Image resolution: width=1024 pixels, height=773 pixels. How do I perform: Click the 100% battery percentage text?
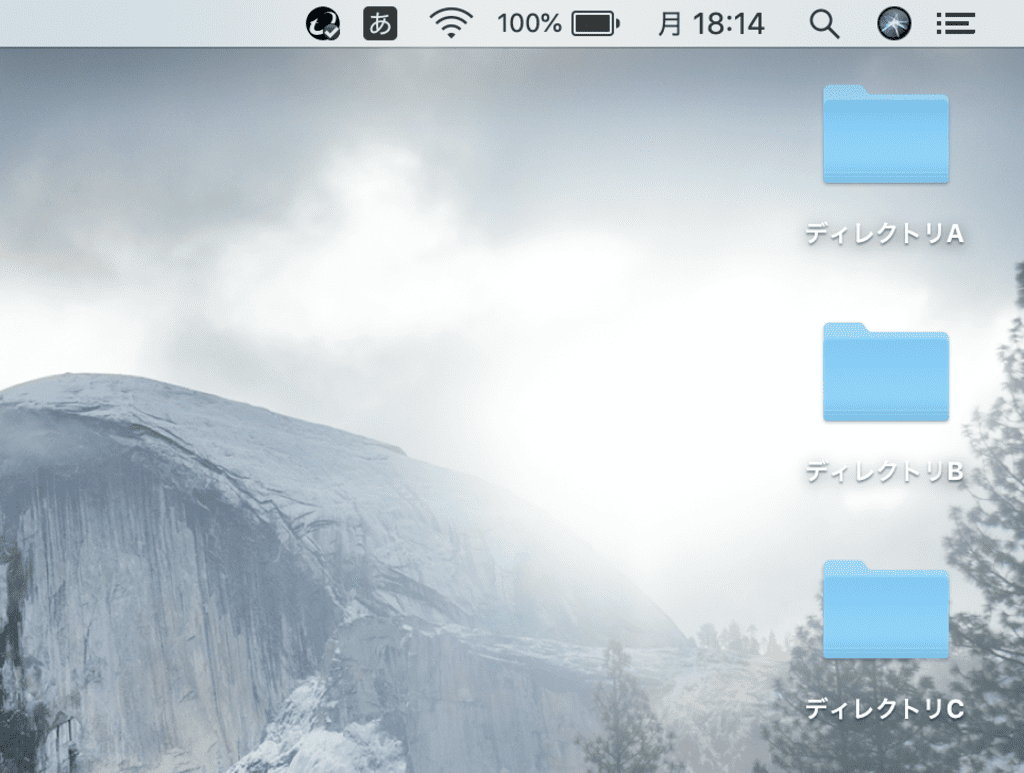click(x=529, y=24)
